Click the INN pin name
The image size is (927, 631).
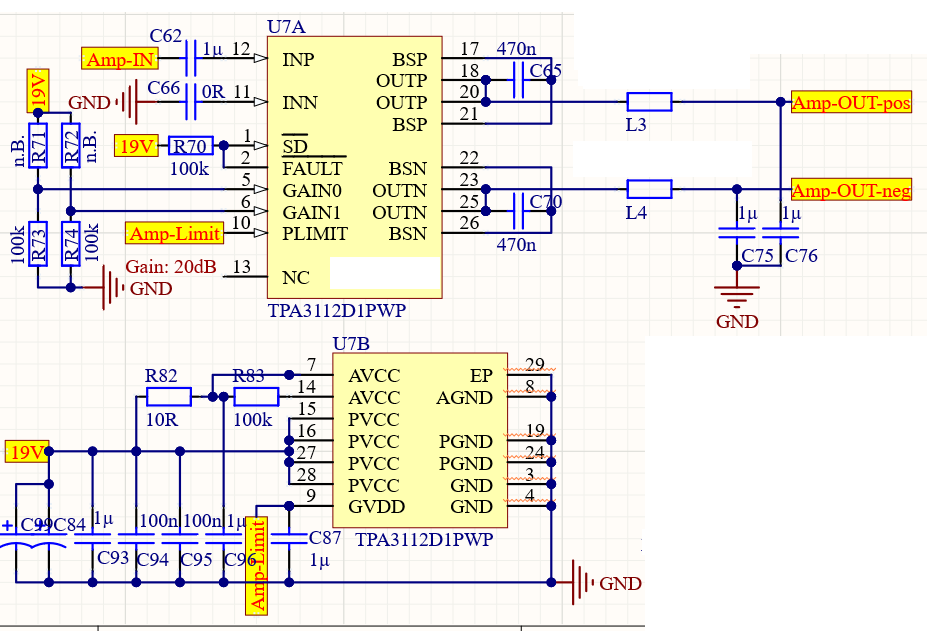coord(300,103)
